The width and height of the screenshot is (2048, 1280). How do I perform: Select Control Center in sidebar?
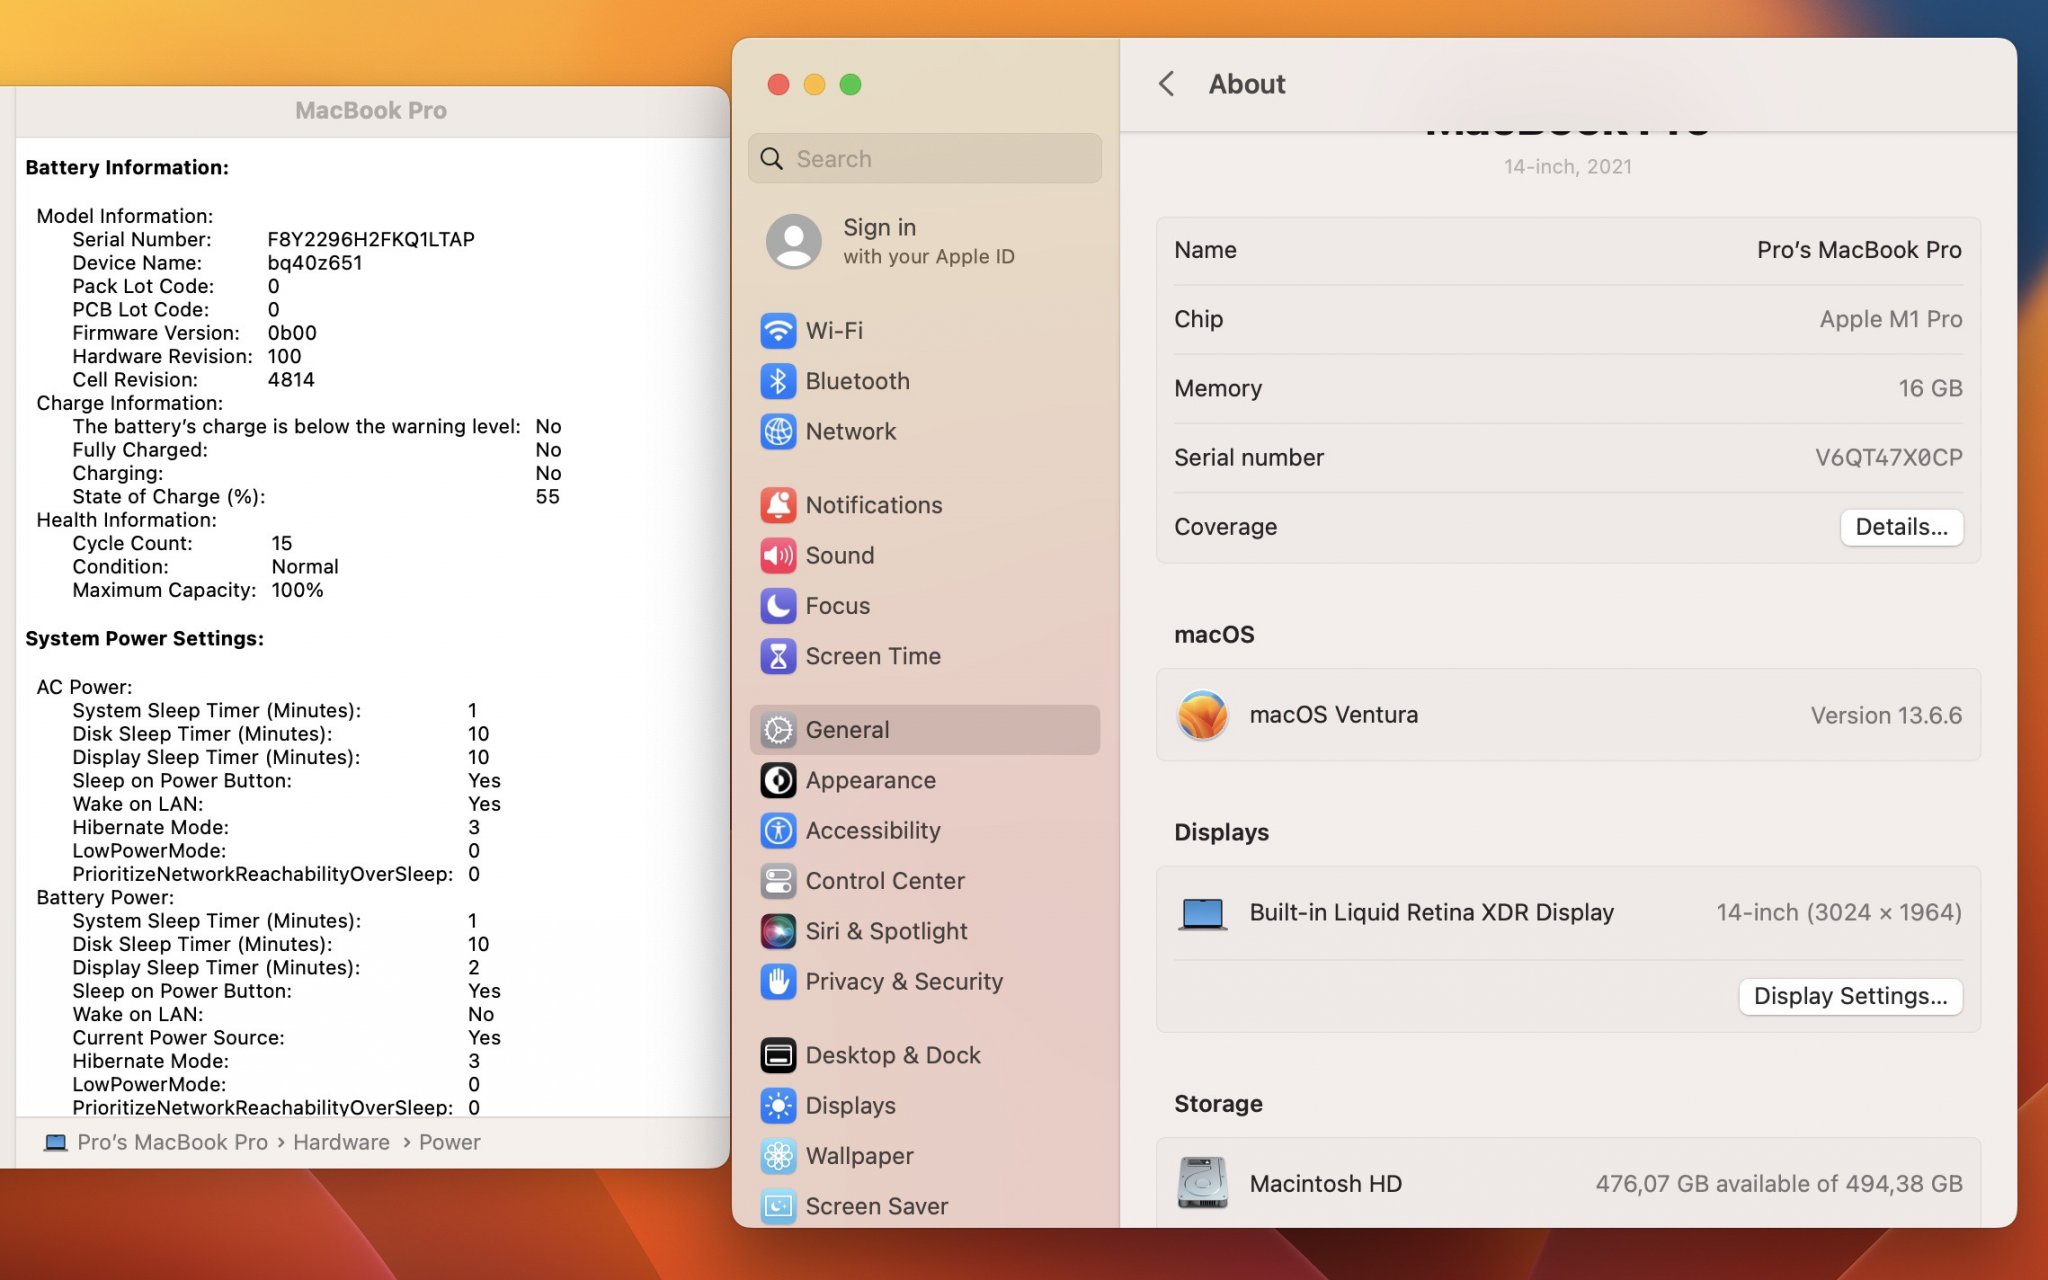click(x=885, y=881)
